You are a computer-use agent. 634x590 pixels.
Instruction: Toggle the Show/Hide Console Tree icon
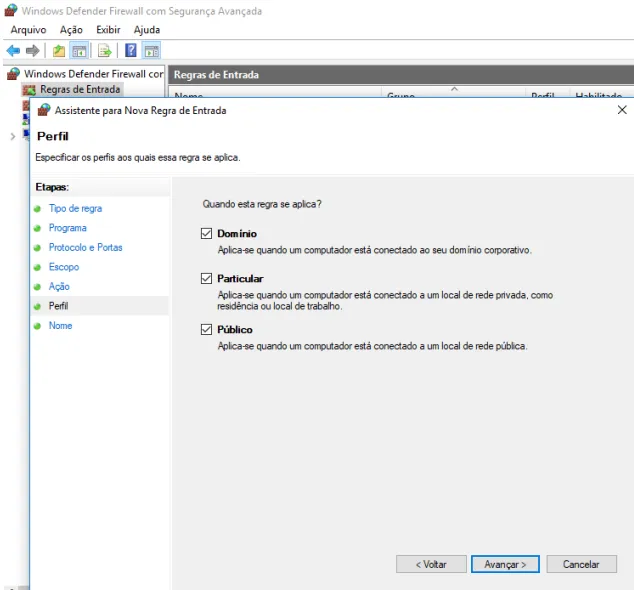pos(79,51)
